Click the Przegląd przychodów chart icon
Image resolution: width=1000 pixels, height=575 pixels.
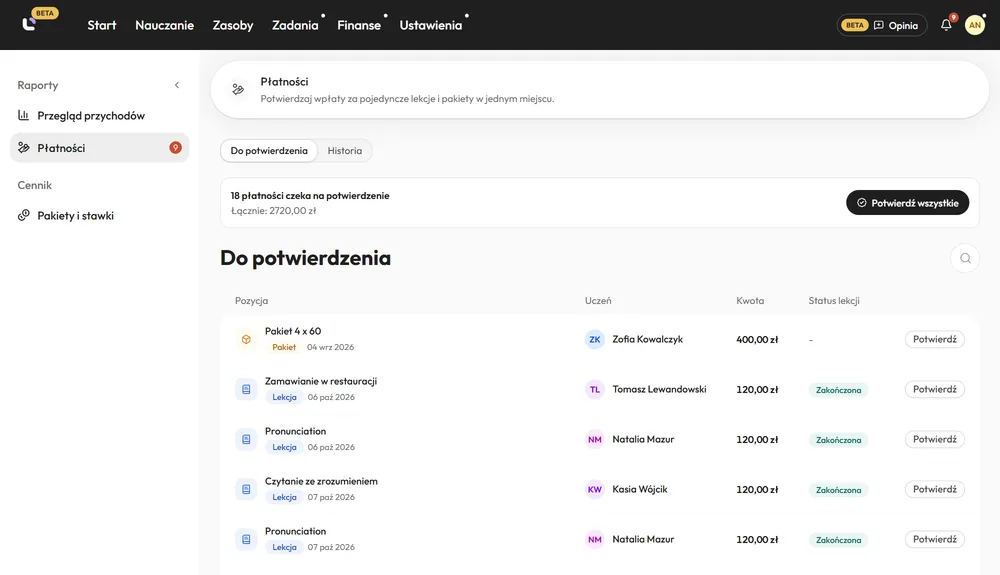pos(24,115)
